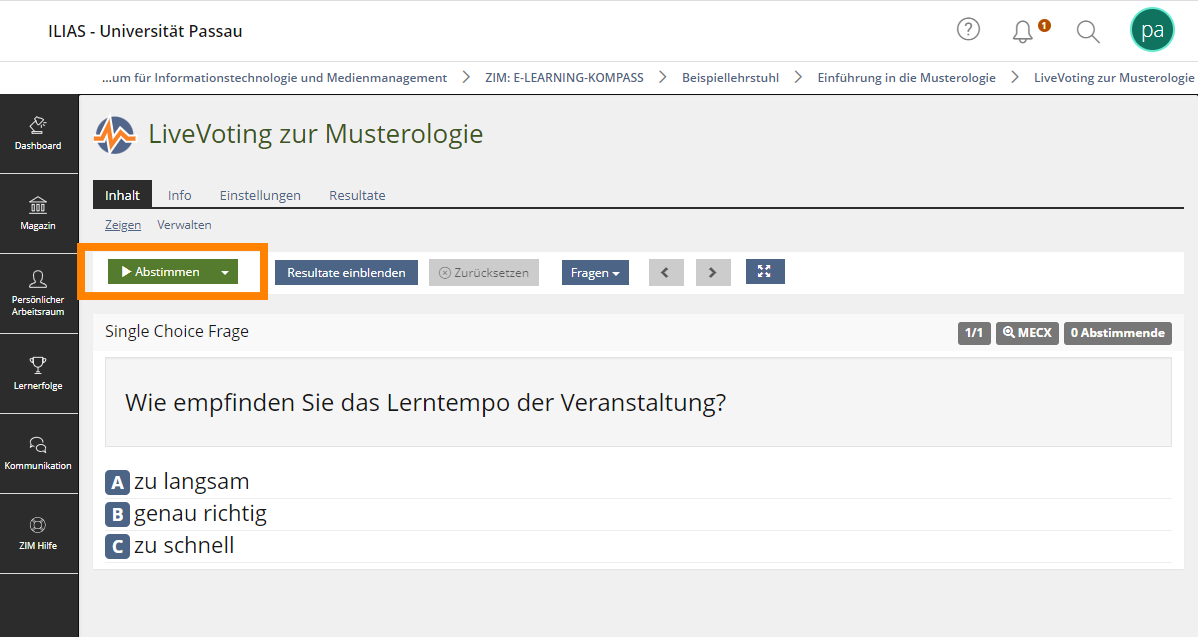Click ILIAS - Universität Passau header title

pos(145,31)
